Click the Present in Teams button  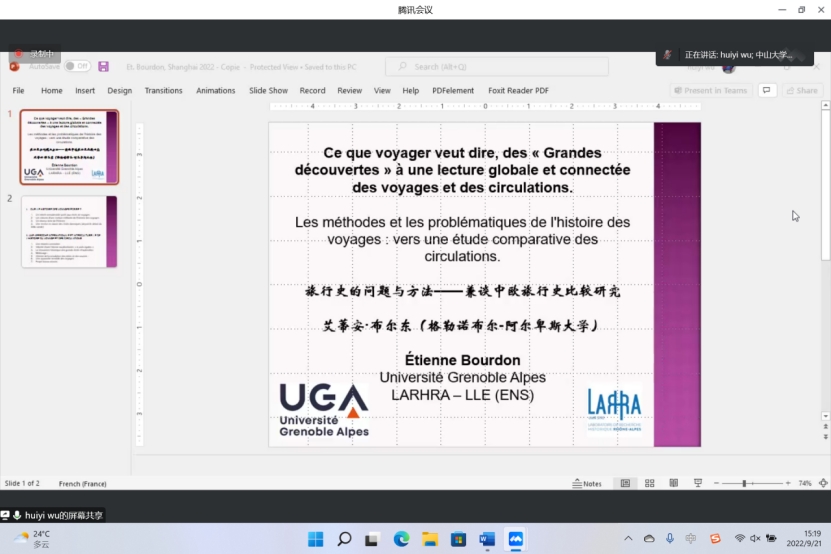710,90
